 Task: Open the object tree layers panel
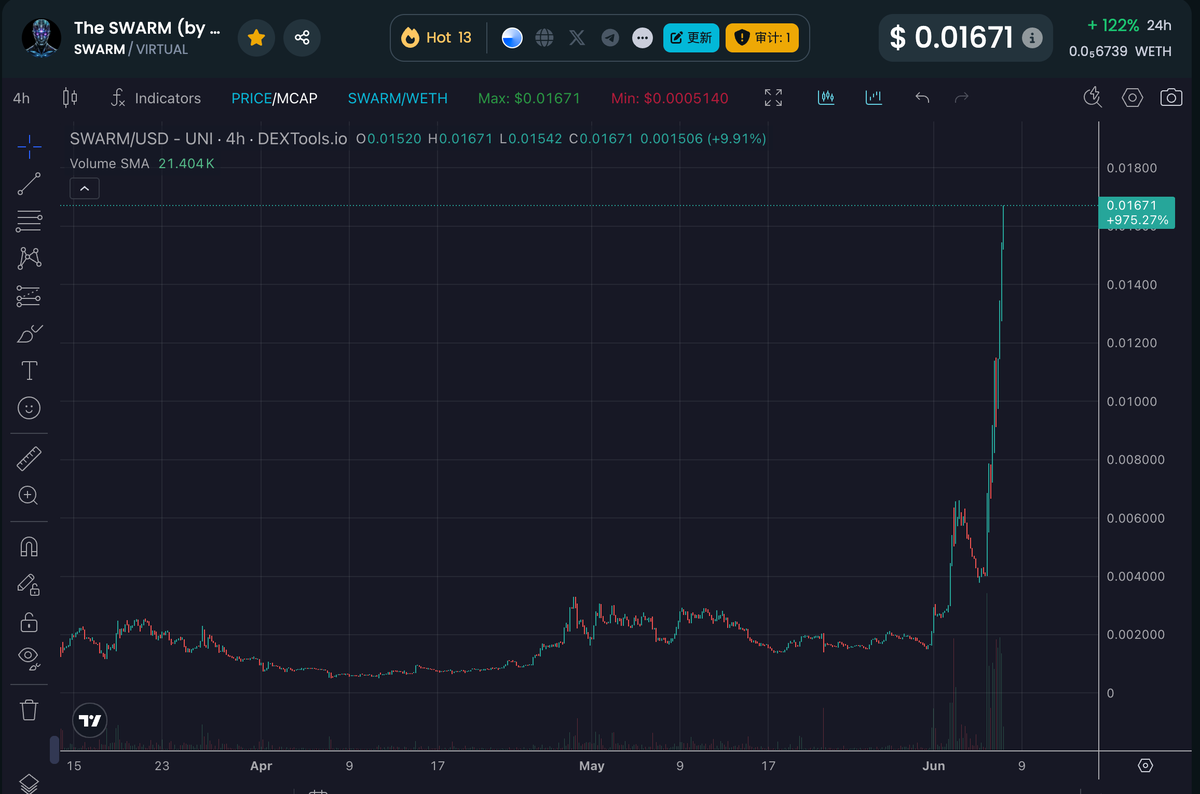30,782
